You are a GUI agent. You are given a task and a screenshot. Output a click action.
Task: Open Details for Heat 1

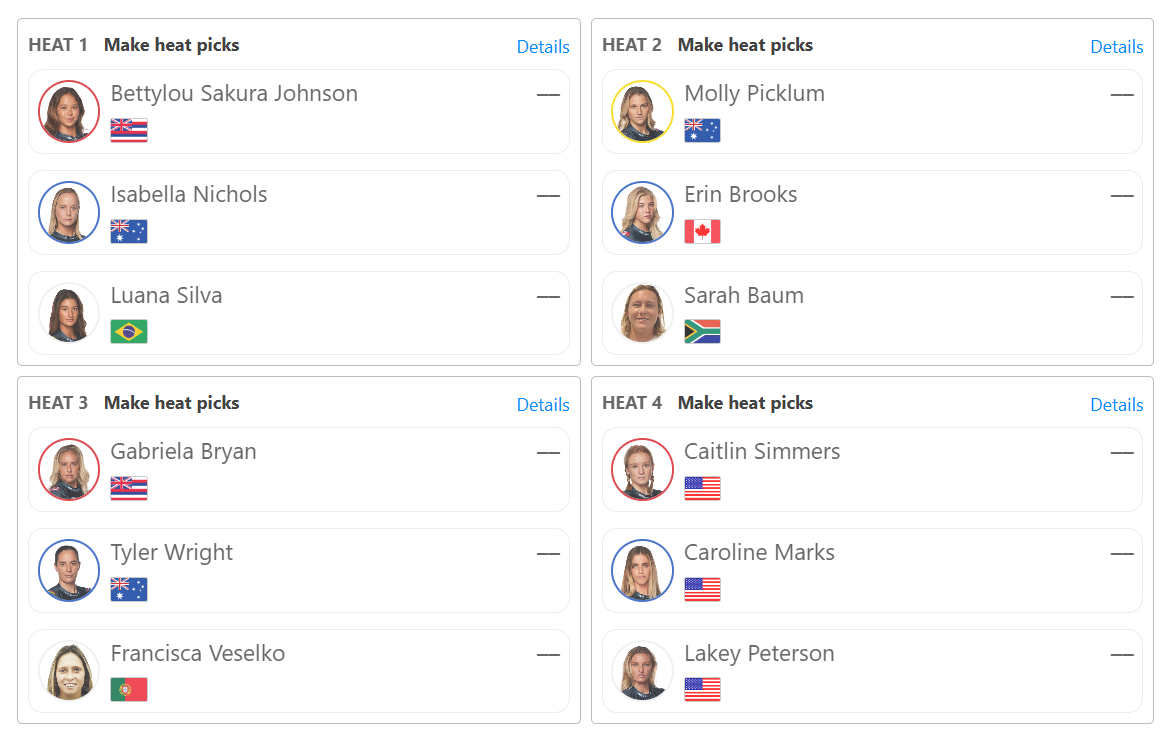pos(543,47)
